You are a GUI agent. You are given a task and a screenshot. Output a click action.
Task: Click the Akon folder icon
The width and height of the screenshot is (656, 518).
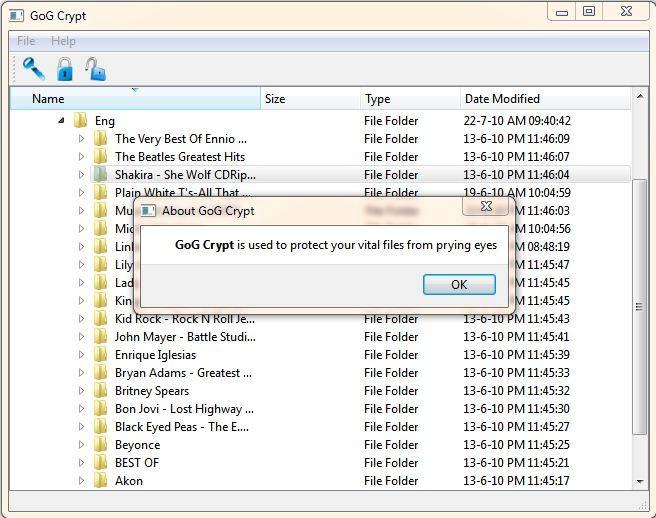[x=100, y=481]
